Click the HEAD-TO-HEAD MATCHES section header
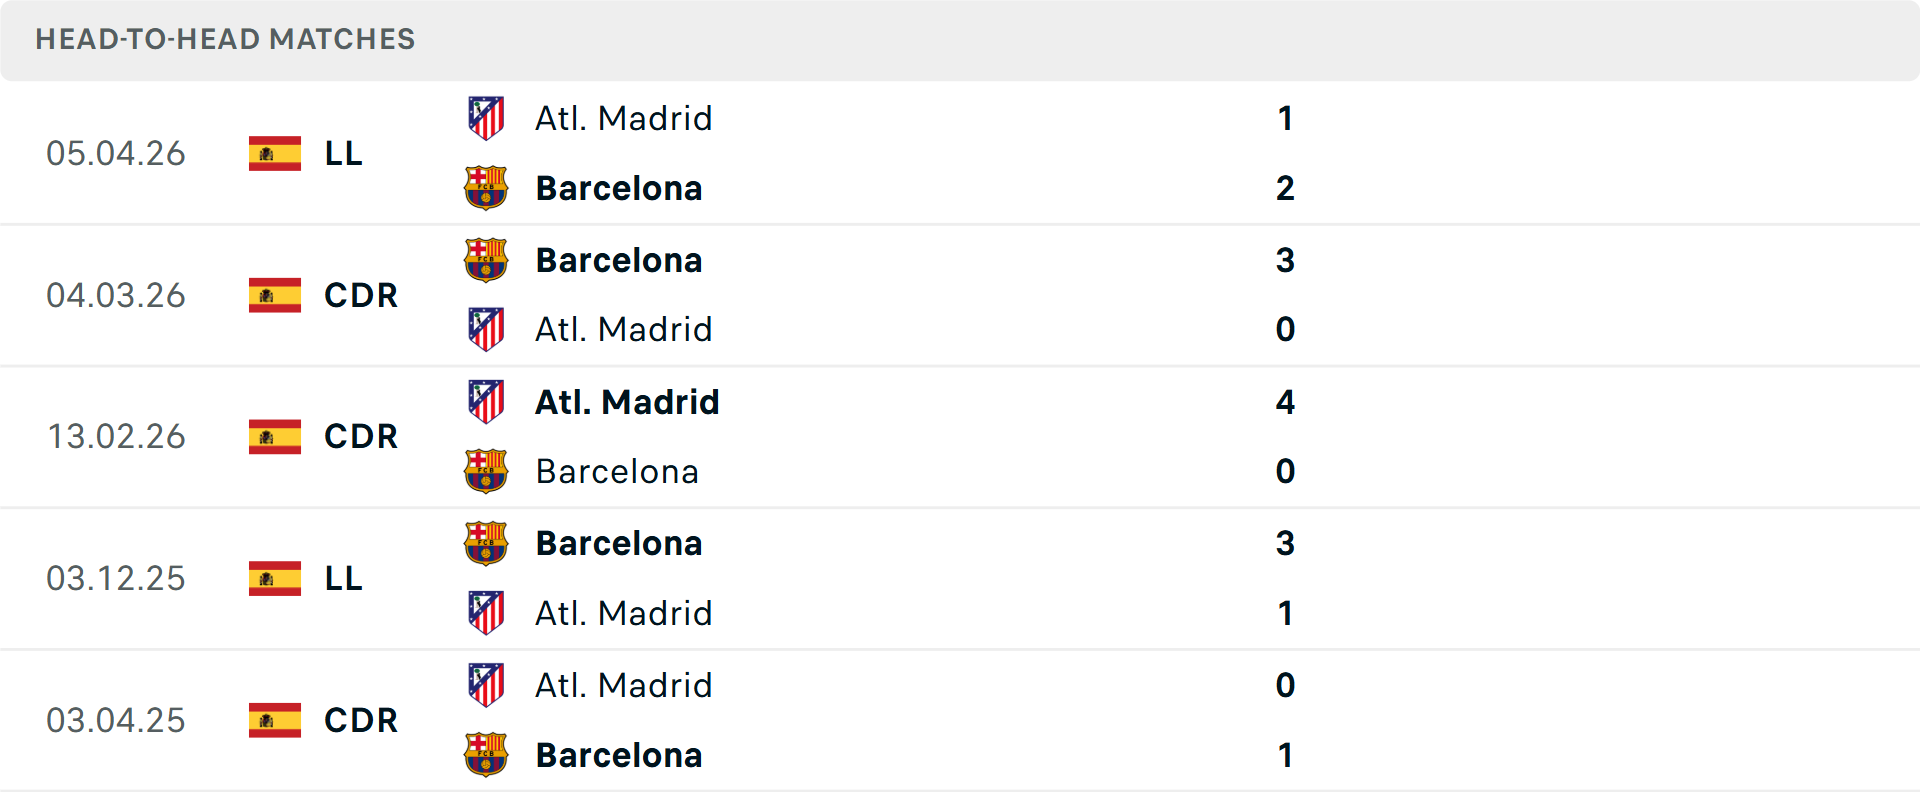The width and height of the screenshot is (1920, 792). click(x=225, y=40)
